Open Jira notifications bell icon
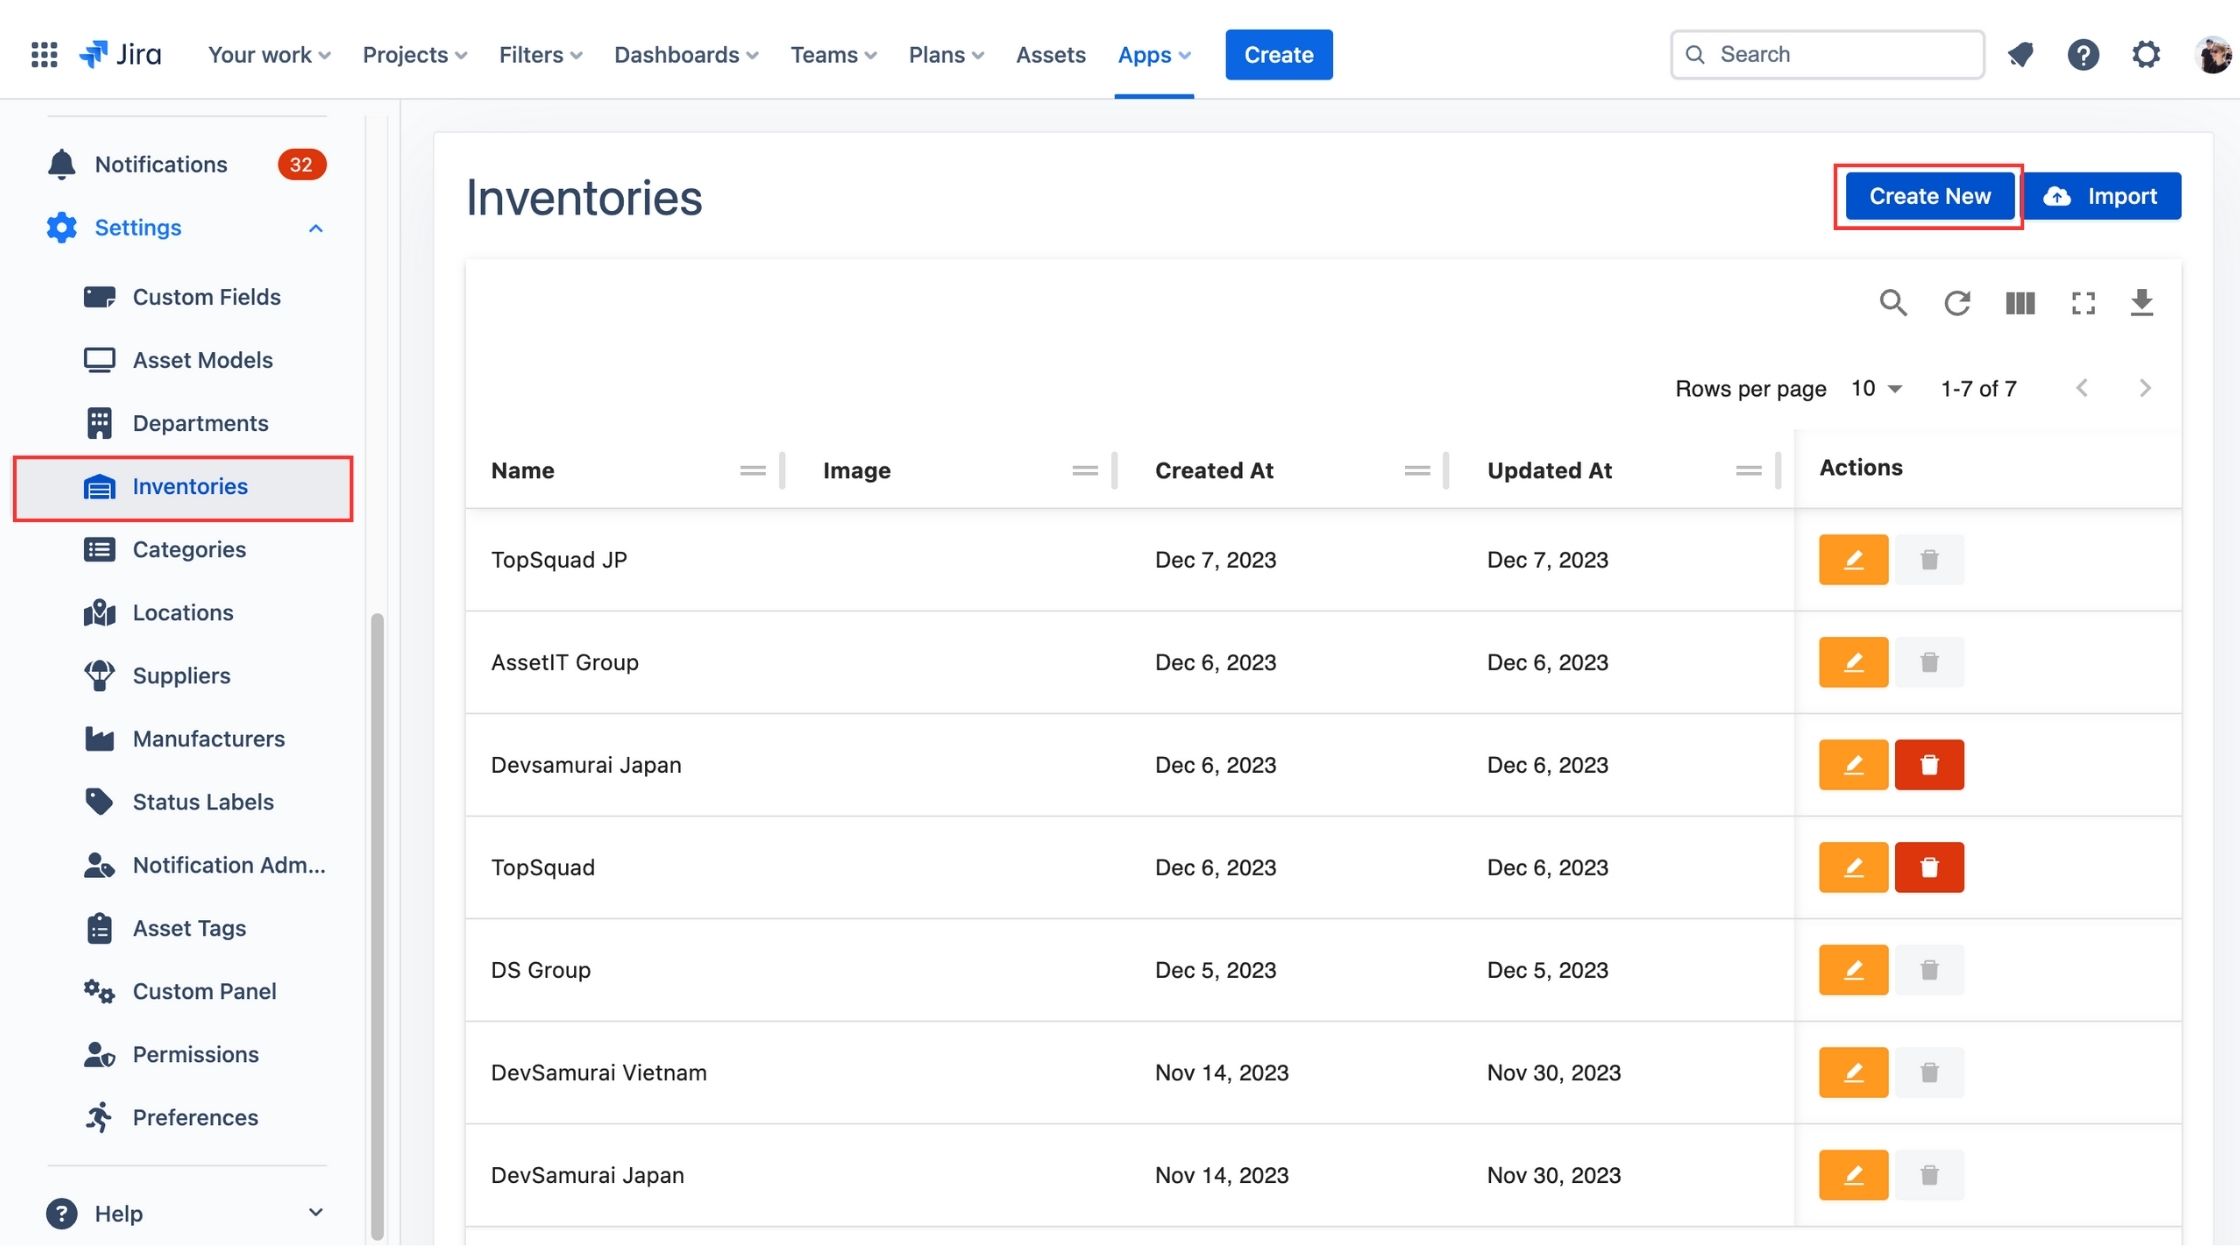 [2020, 54]
